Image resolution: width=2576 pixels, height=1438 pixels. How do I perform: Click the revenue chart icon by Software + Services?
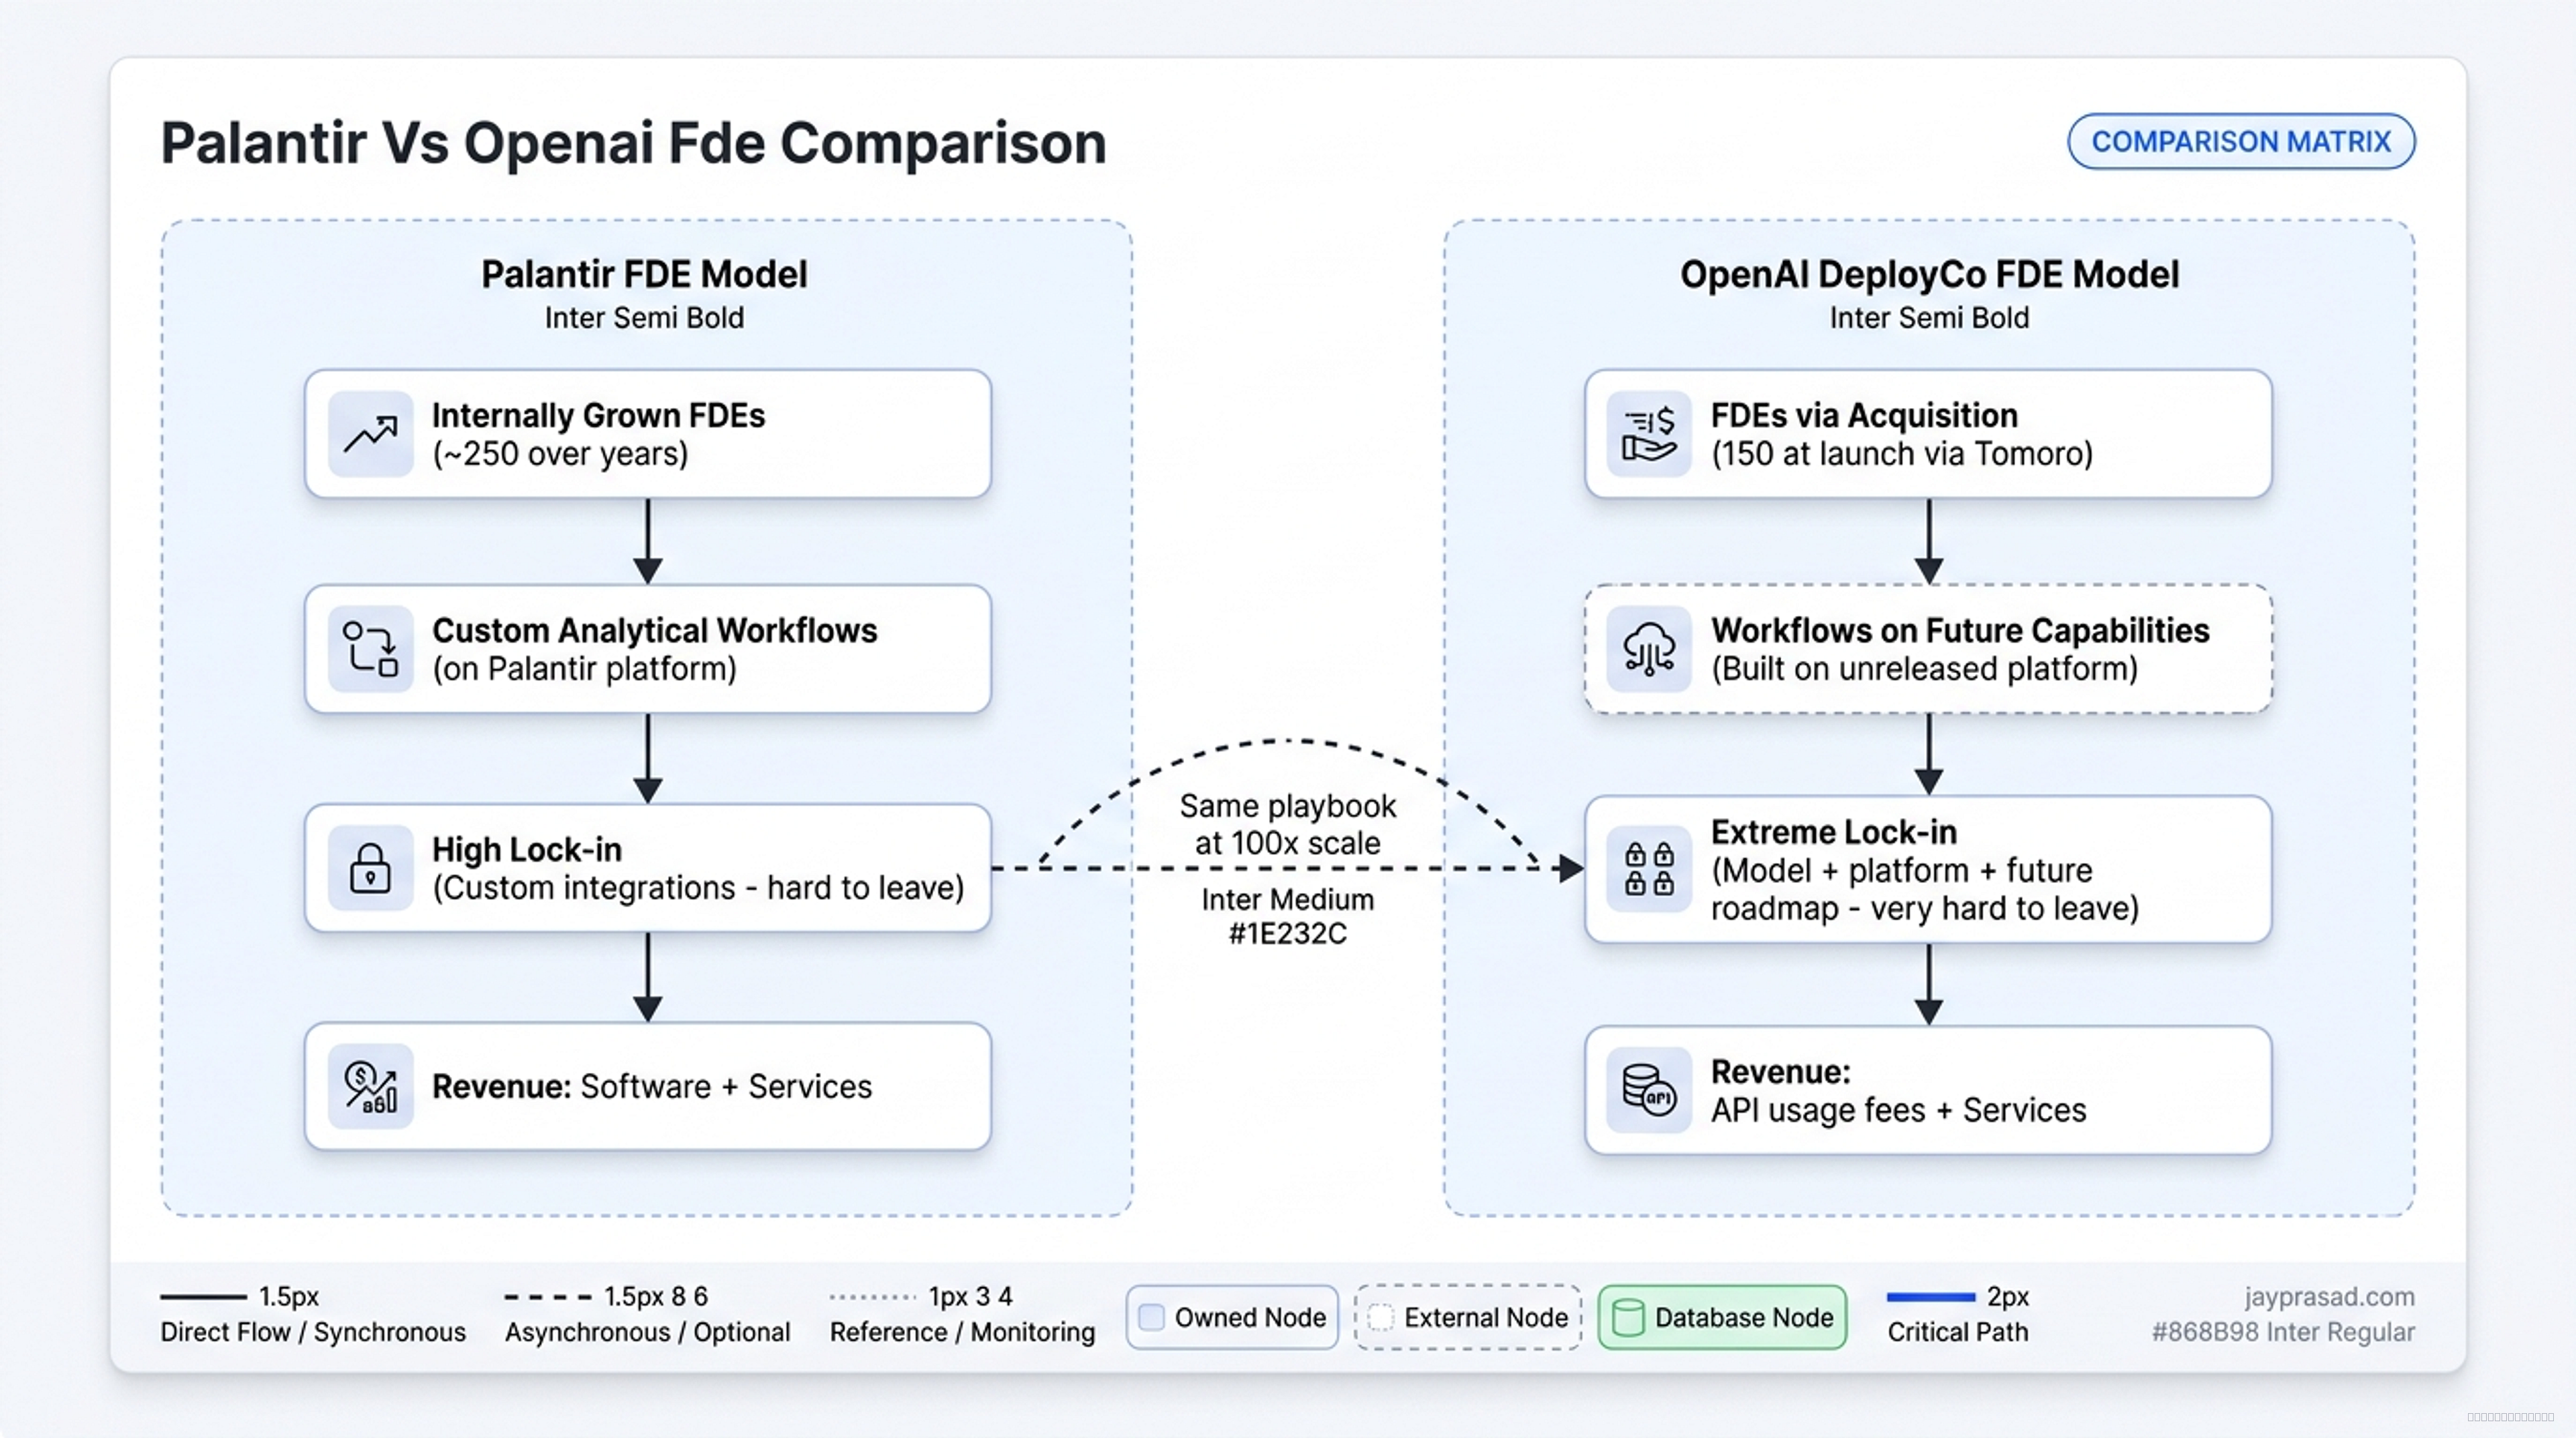(371, 1086)
